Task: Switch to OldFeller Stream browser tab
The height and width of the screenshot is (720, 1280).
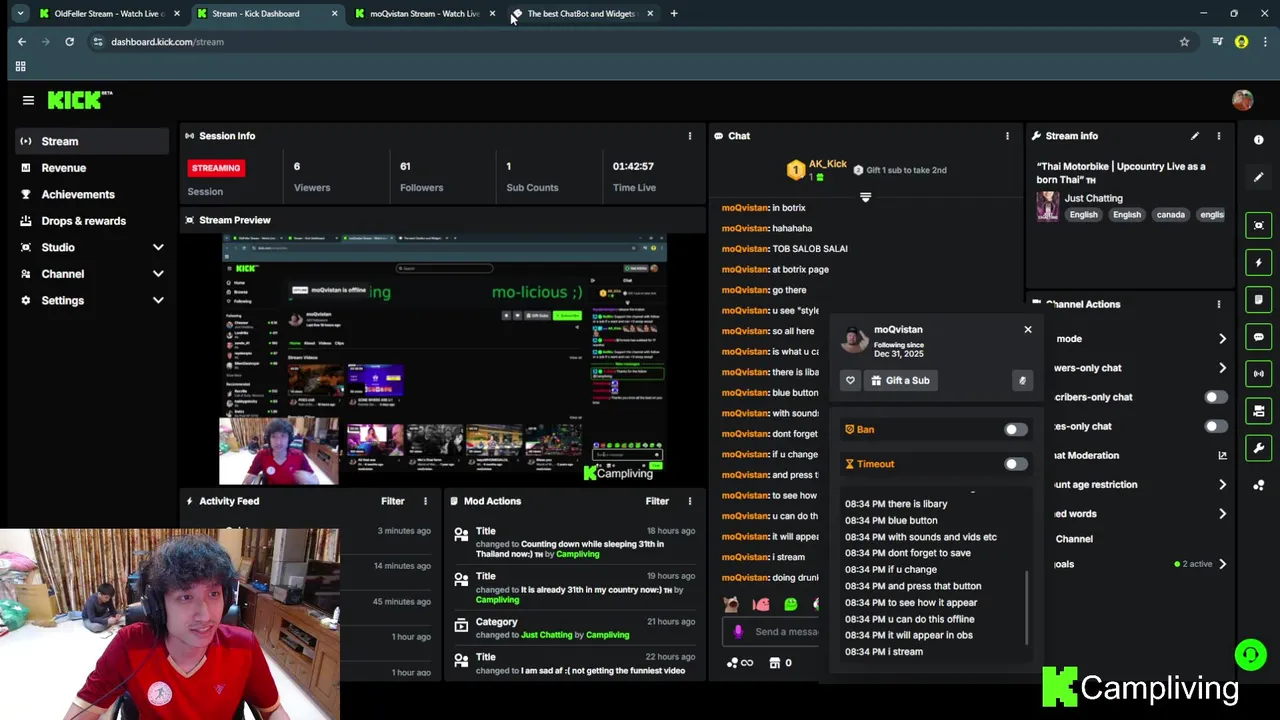Action: pos(108,14)
